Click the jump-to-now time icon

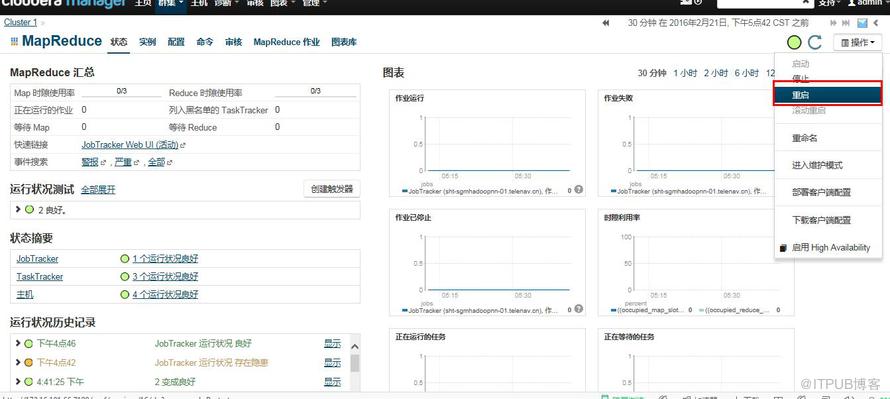pos(846,23)
